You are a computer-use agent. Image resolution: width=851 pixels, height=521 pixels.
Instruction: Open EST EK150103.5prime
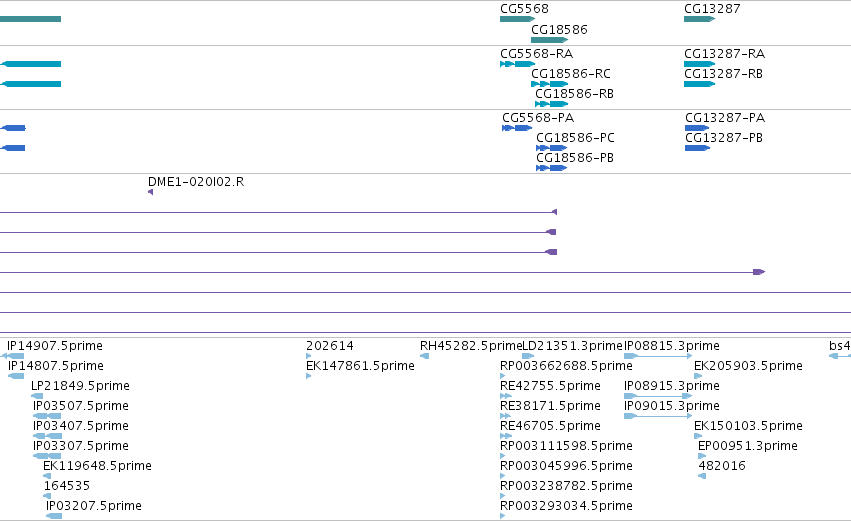tap(698, 436)
